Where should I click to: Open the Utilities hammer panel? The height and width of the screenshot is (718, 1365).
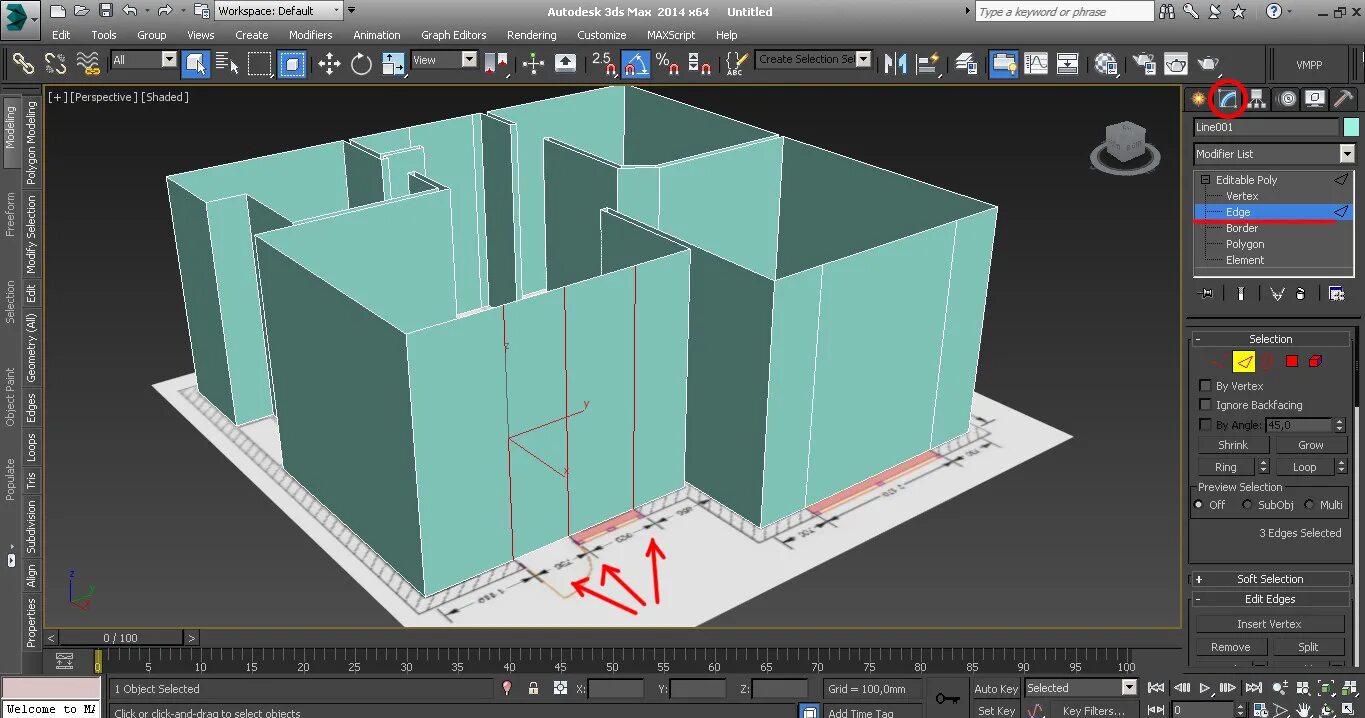point(1344,99)
